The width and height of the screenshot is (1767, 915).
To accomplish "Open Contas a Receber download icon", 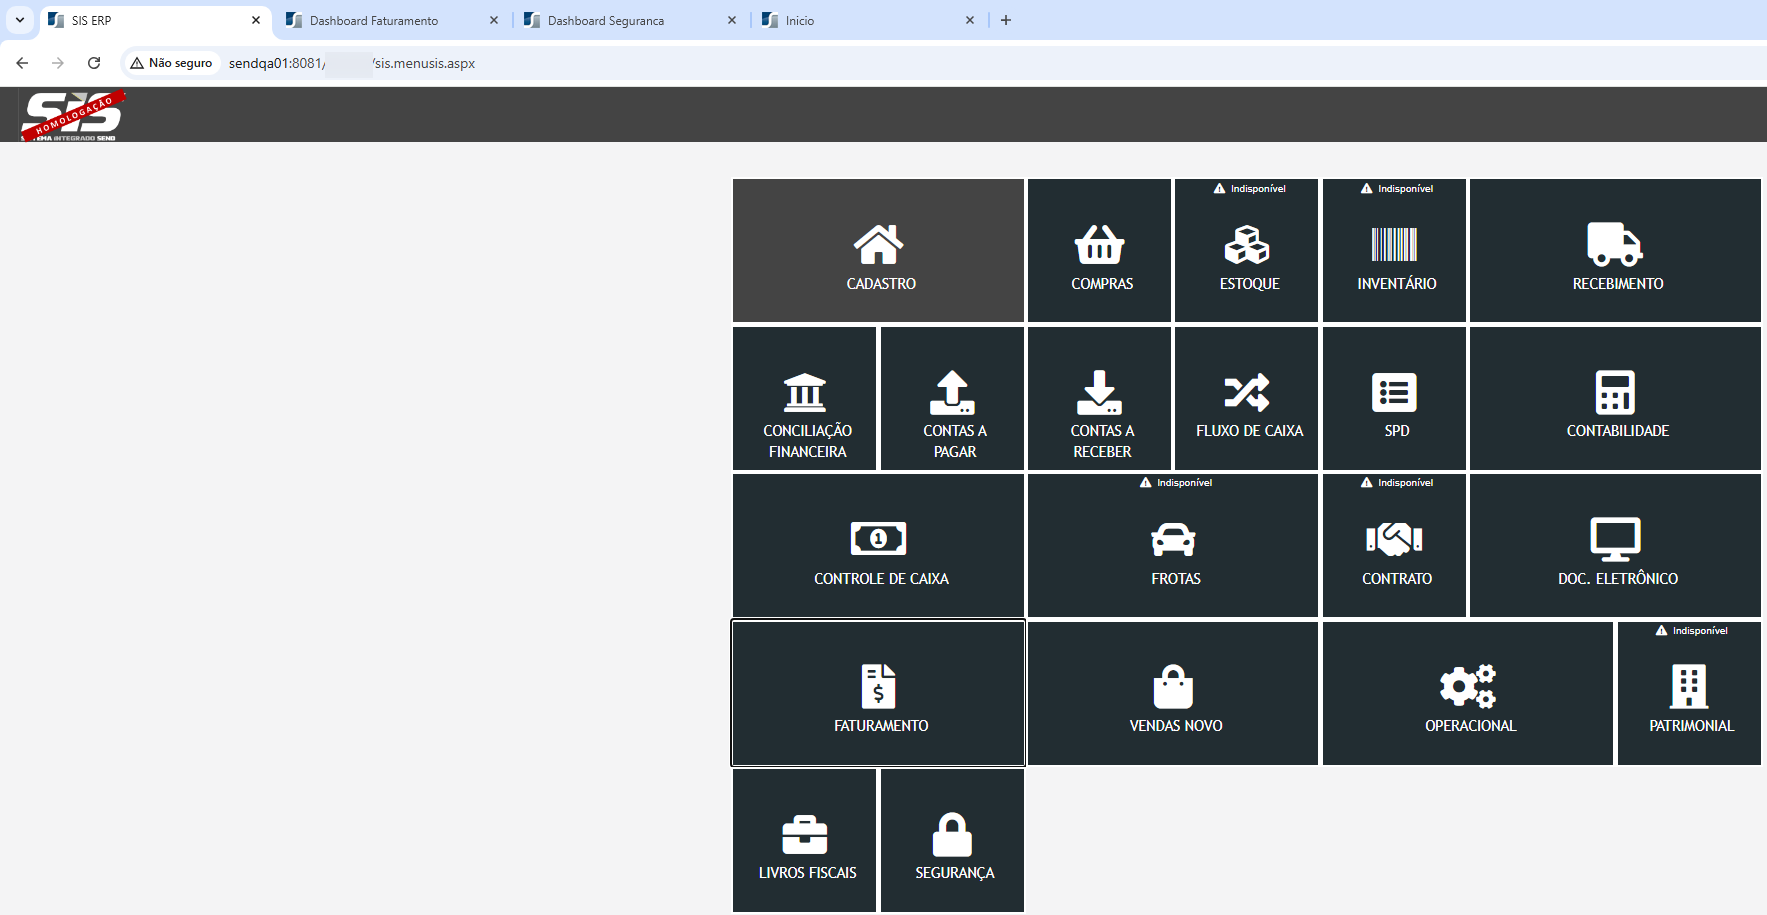I will coord(1099,393).
